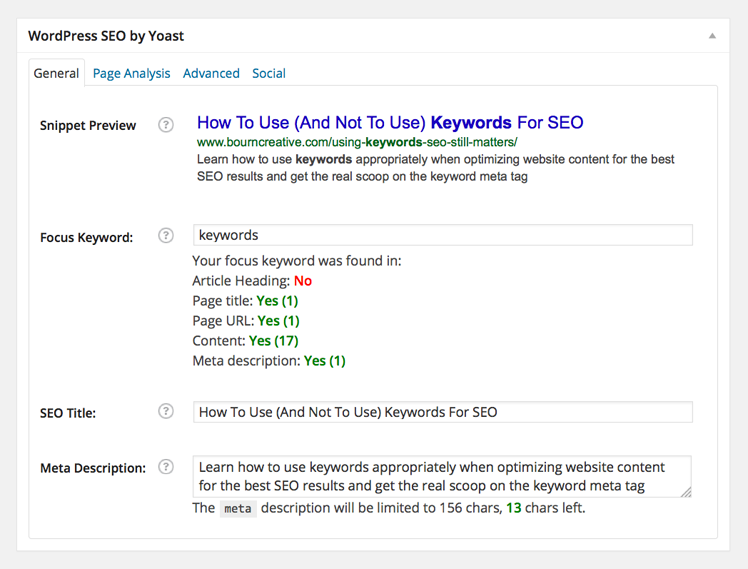Image resolution: width=748 pixels, height=569 pixels.
Task: Click the green snippet URL in preview
Action: 356,143
